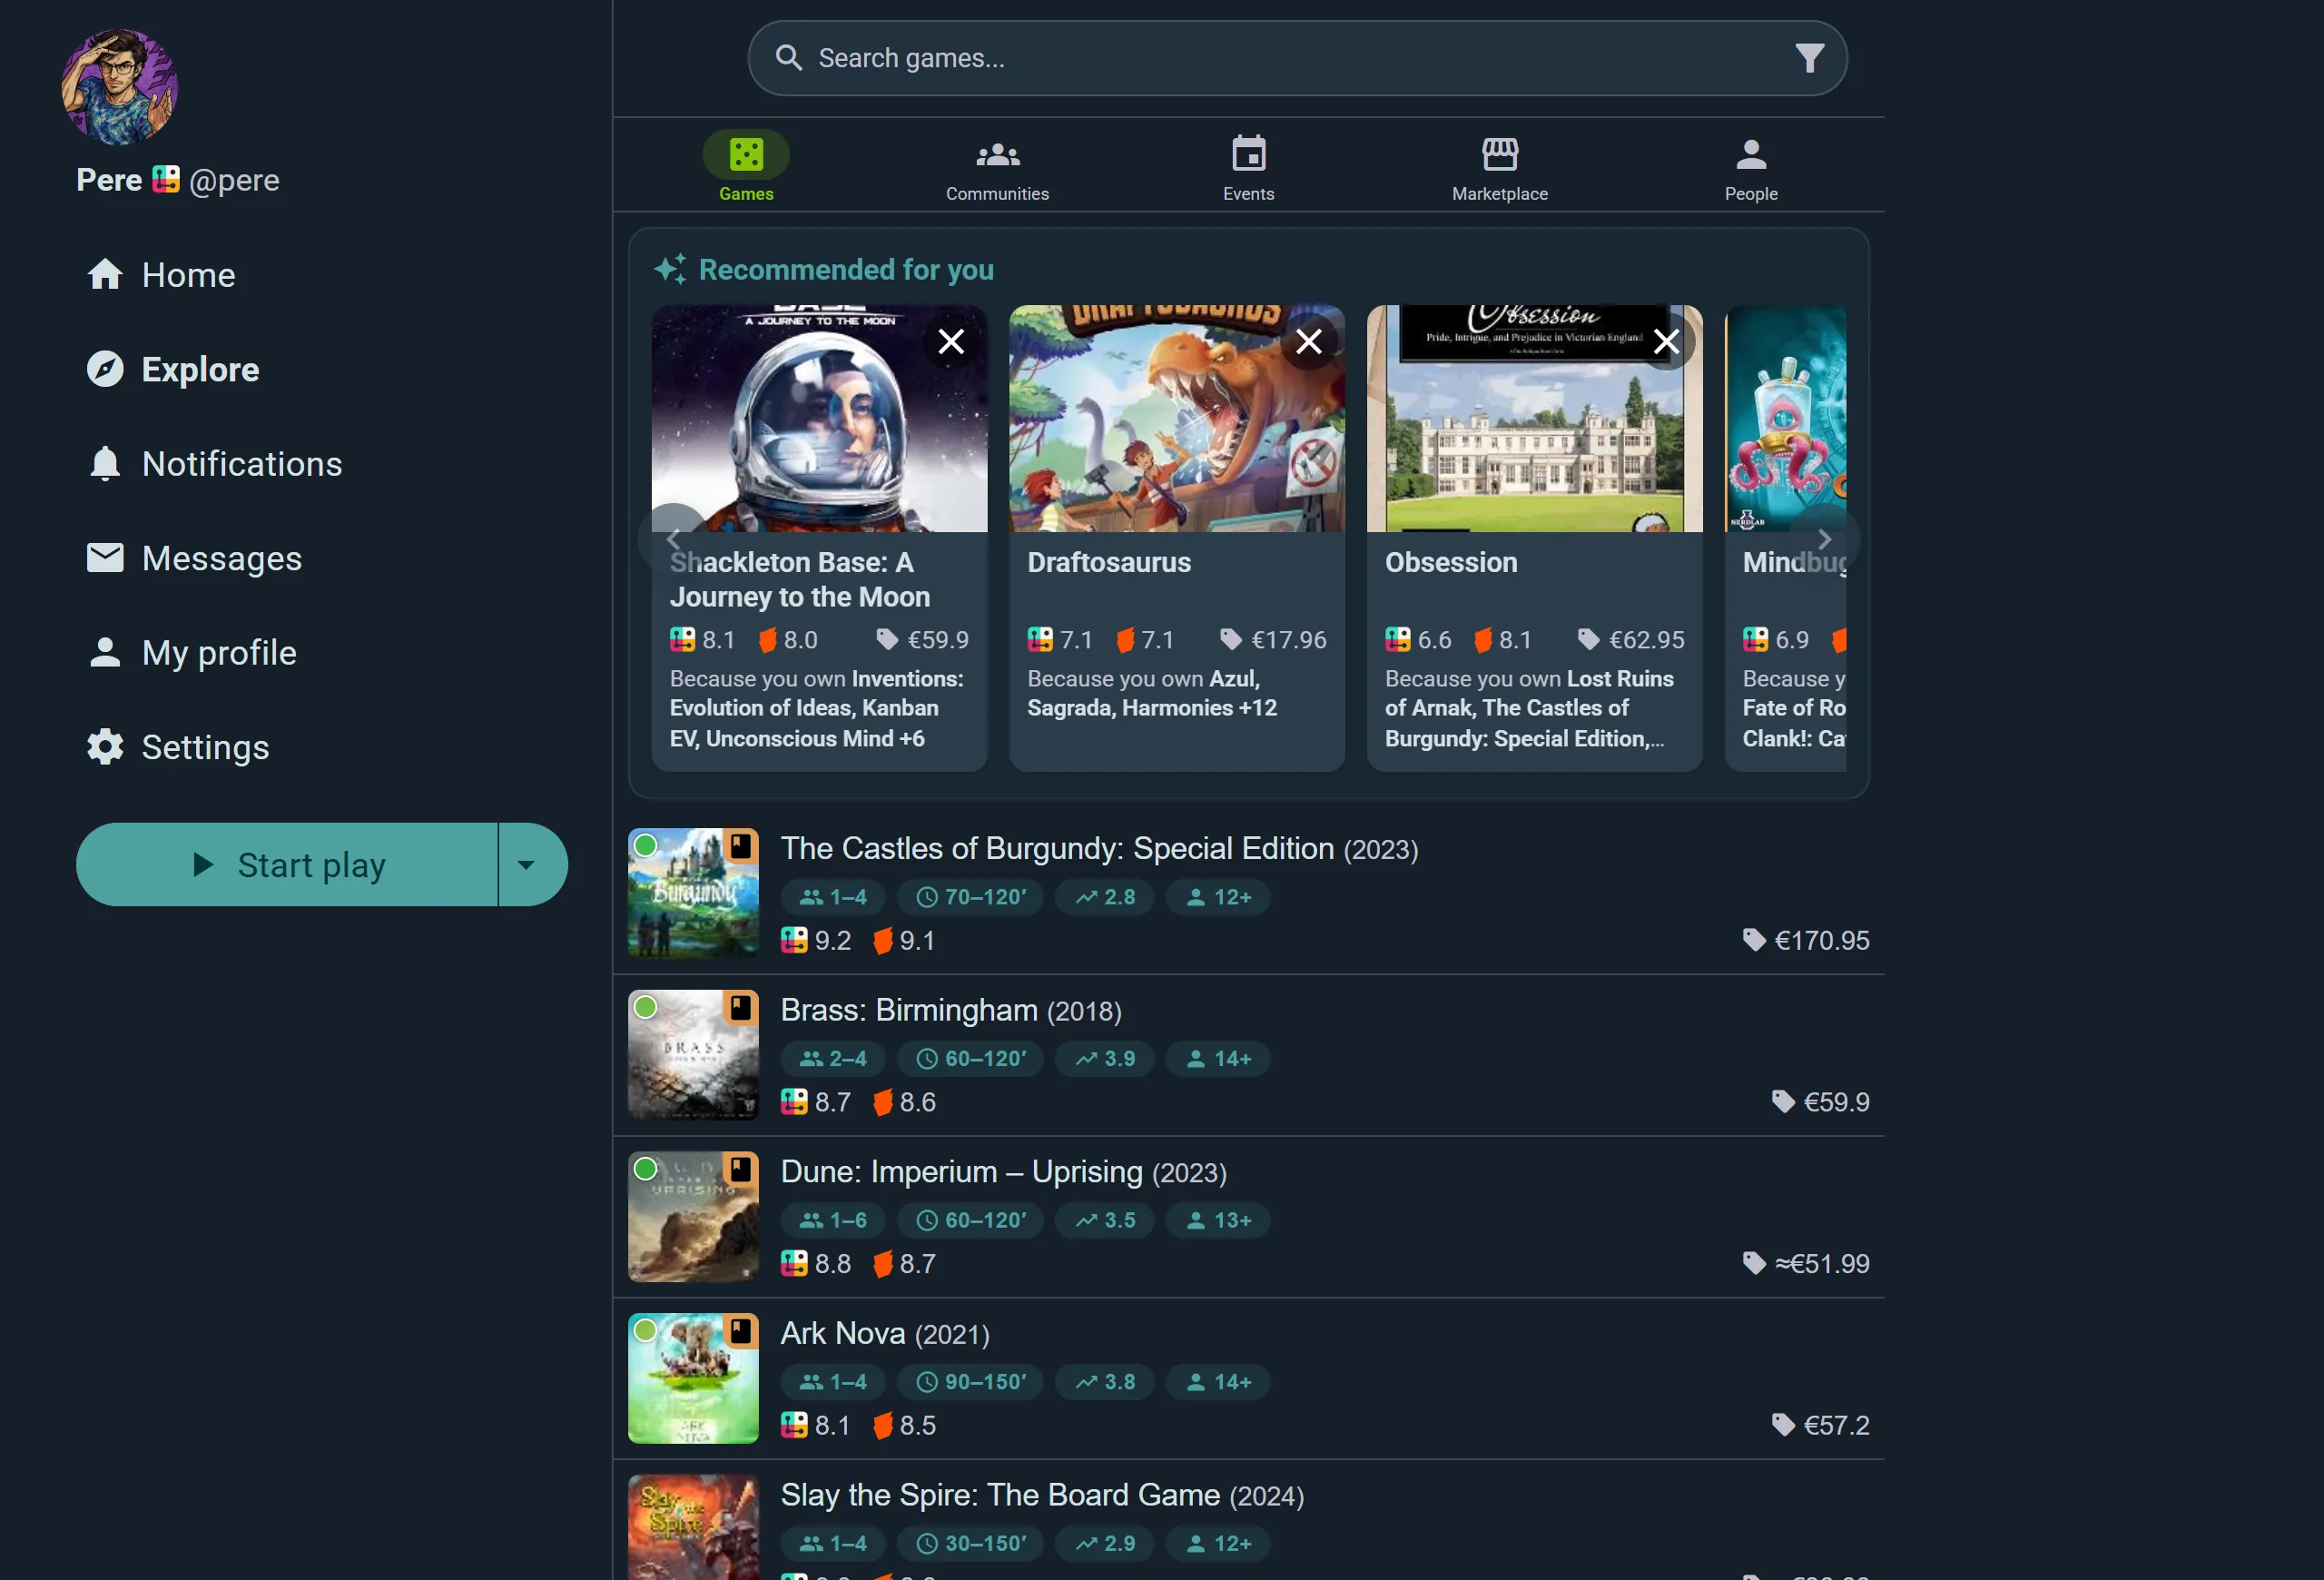This screenshot has height=1580, width=2324.
Task: Click the 12+ age chip on Castles of Burgundy
Action: pos(1218,897)
